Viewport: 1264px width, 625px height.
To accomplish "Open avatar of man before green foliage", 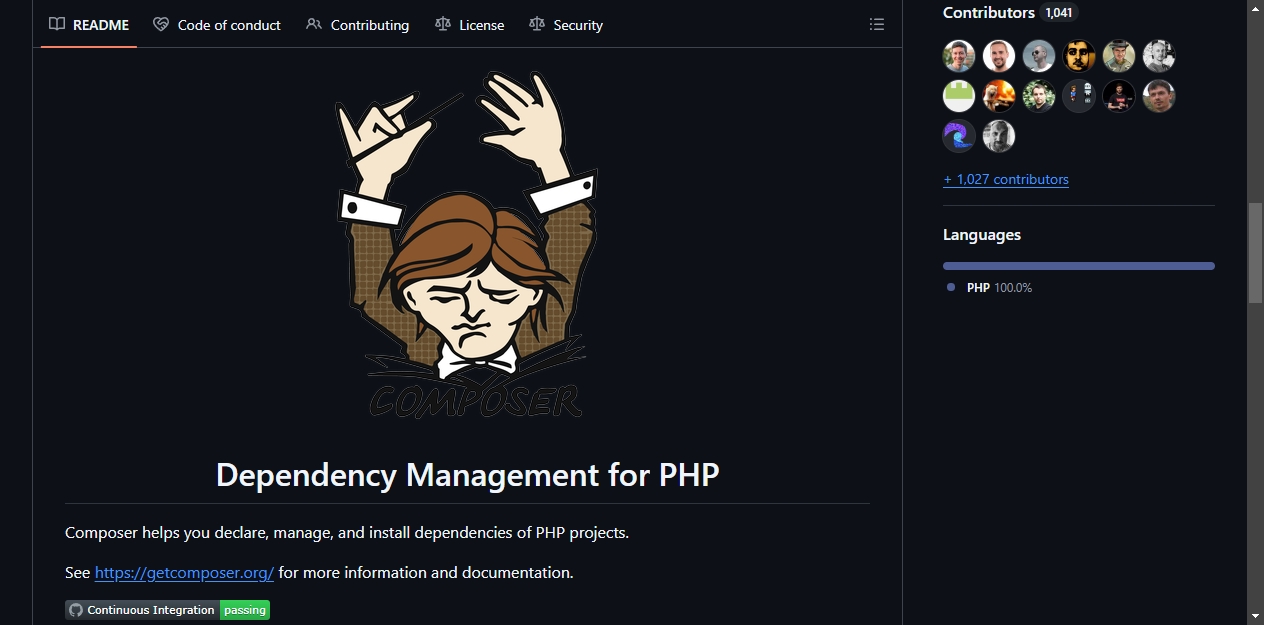I will 1039,96.
